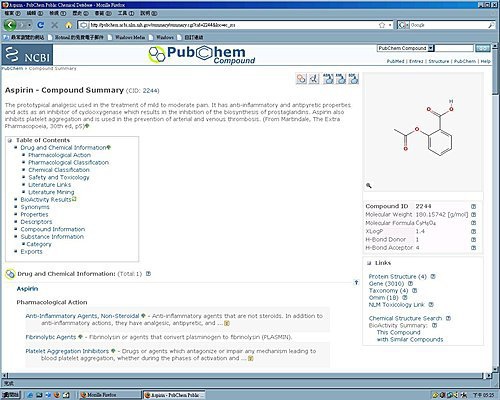Open help icon beside Molecular Formula
This screenshot has height=400, width=500.
coord(473,223)
